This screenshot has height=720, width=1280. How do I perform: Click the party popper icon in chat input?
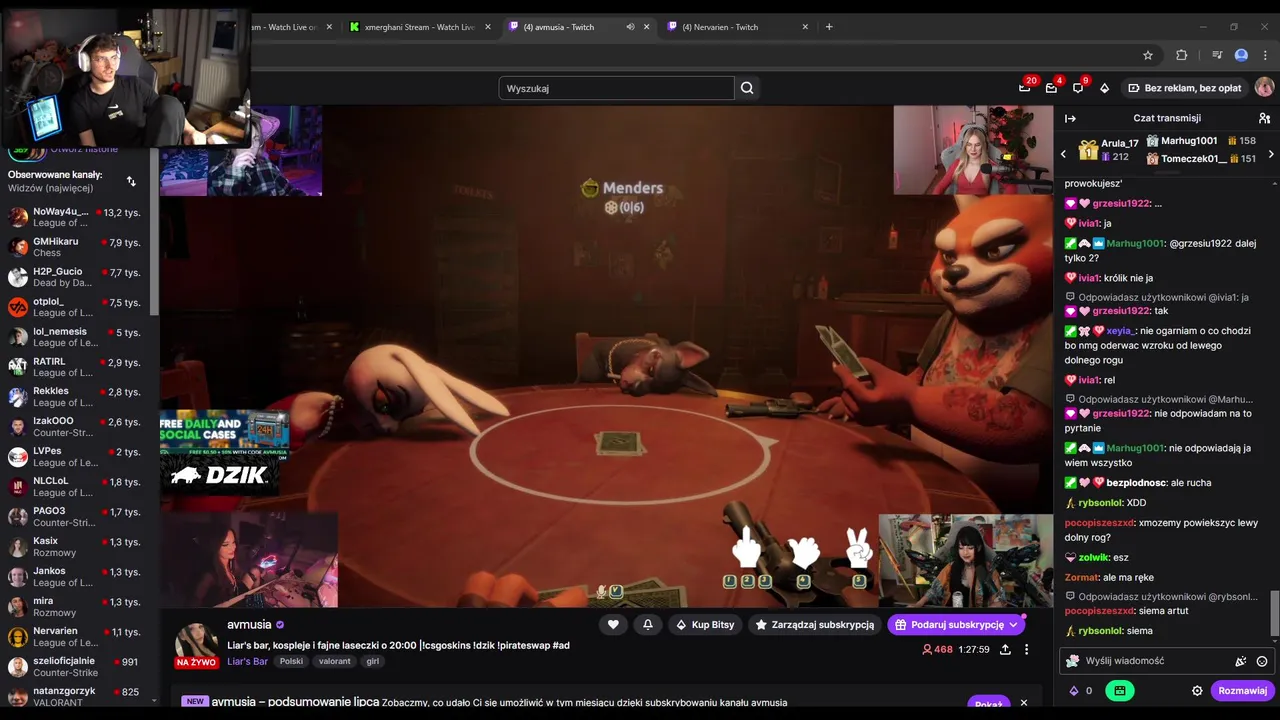point(1241,661)
